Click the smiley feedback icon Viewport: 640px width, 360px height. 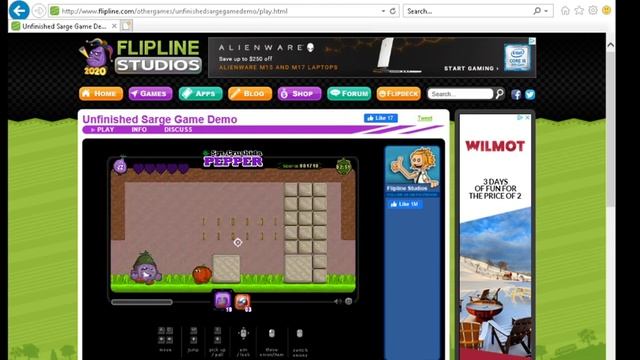click(x=607, y=11)
